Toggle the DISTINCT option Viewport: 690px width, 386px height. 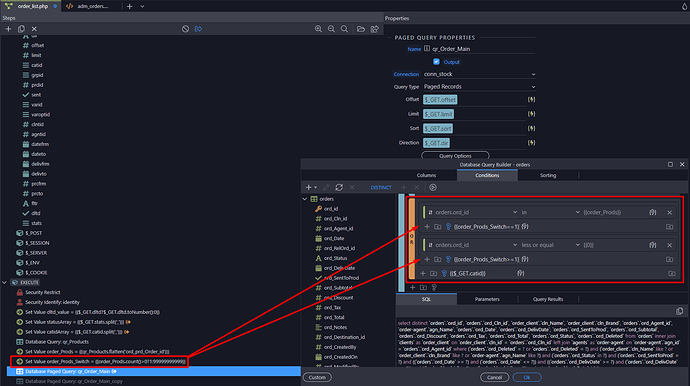[x=381, y=187]
